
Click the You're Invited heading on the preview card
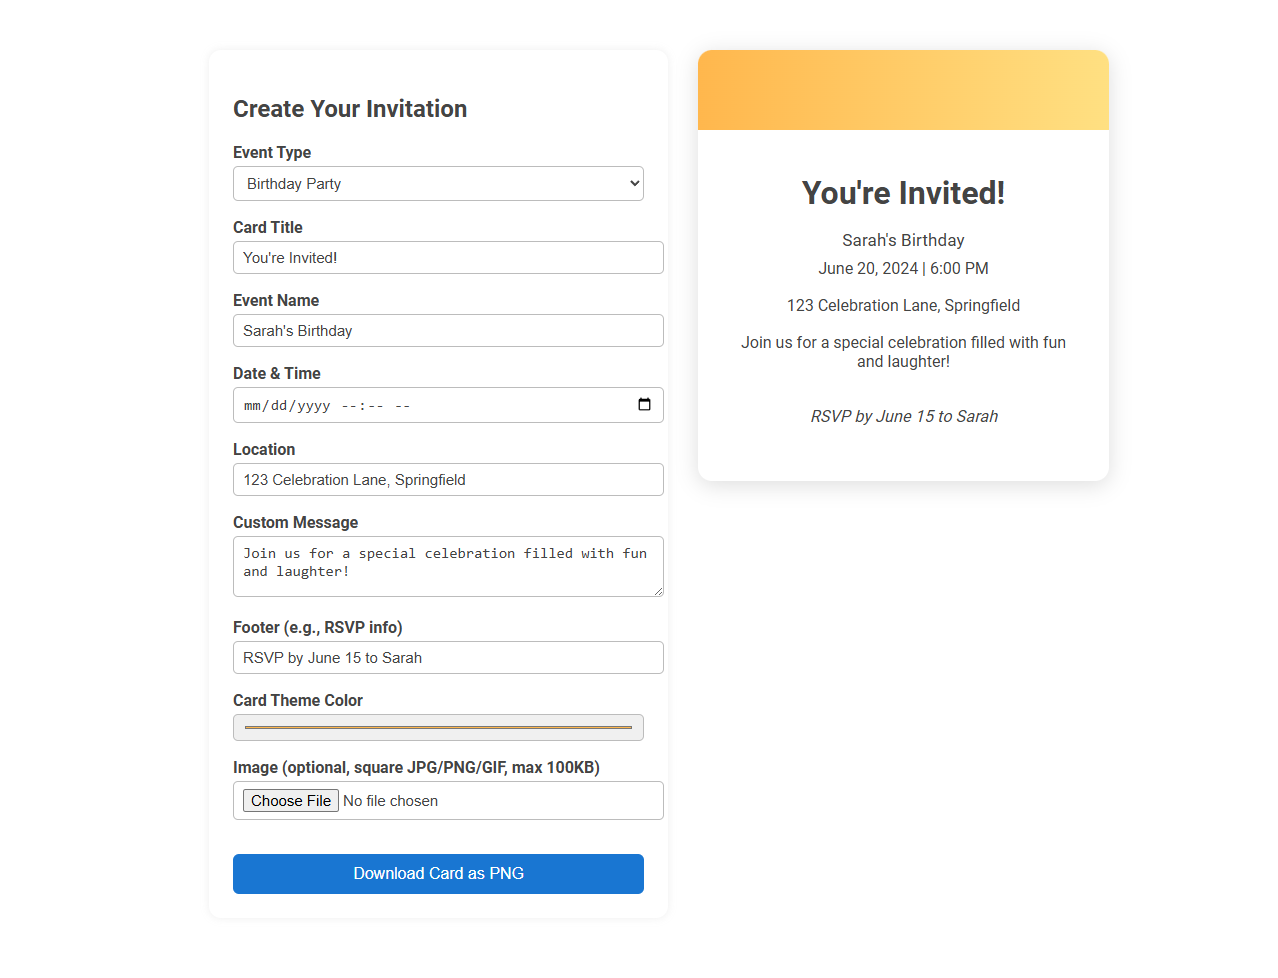(x=903, y=193)
